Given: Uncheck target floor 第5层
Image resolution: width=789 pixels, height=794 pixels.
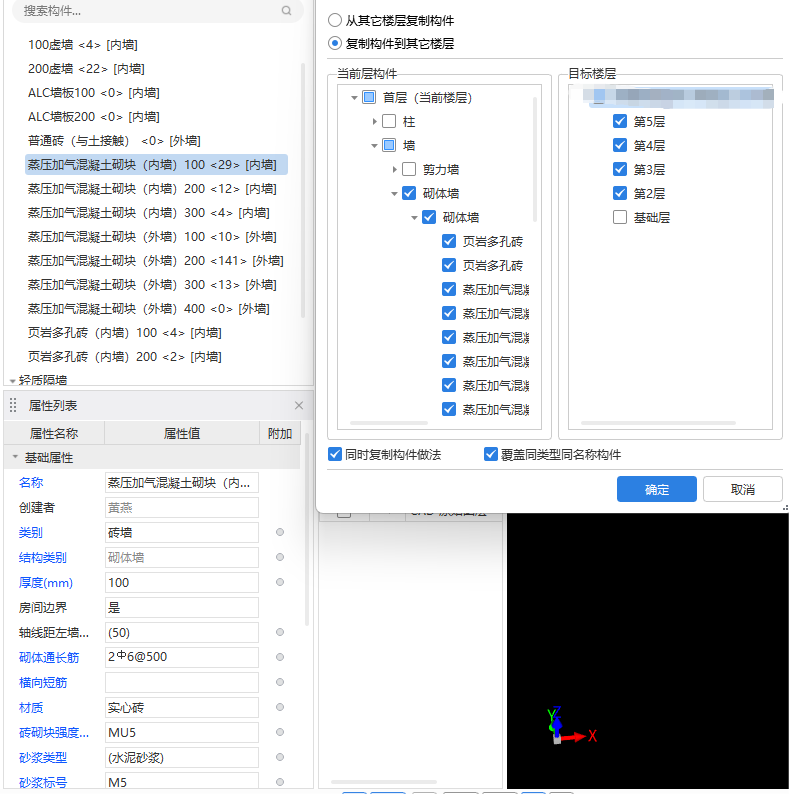Looking at the screenshot, I should (x=620, y=122).
